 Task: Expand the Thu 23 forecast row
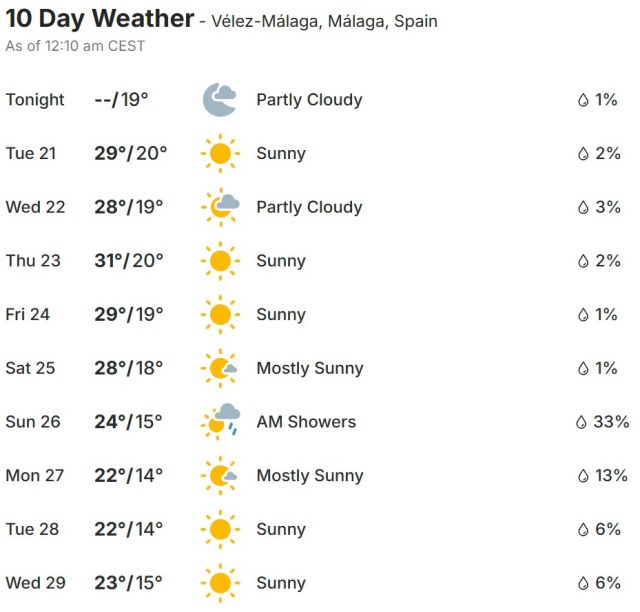click(33, 261)
